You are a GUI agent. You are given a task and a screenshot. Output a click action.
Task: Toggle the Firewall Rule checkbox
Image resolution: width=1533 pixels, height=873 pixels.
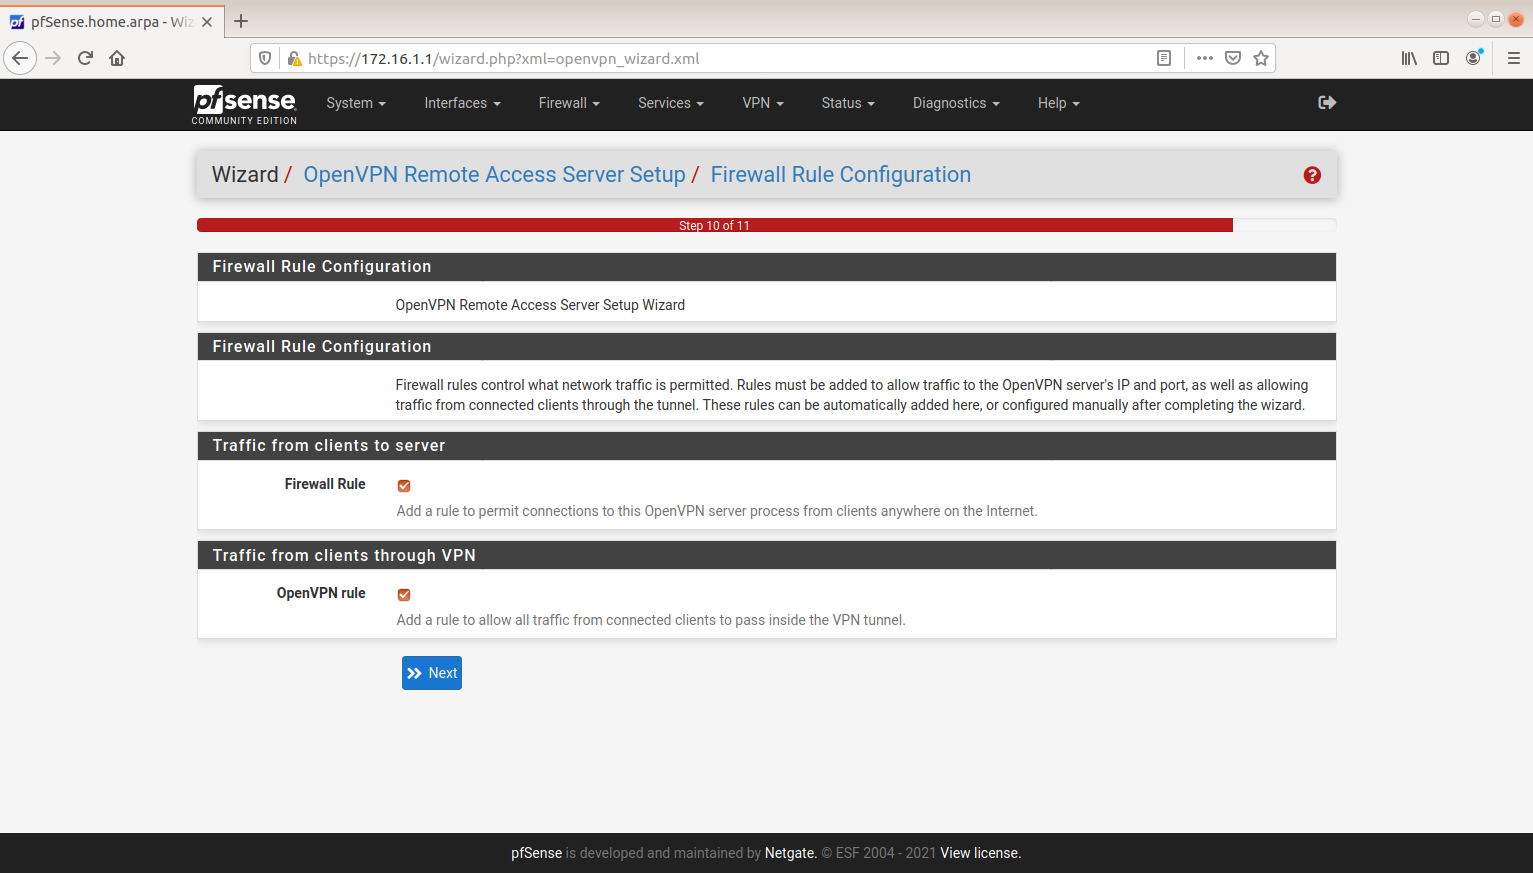tap(404, 486)
